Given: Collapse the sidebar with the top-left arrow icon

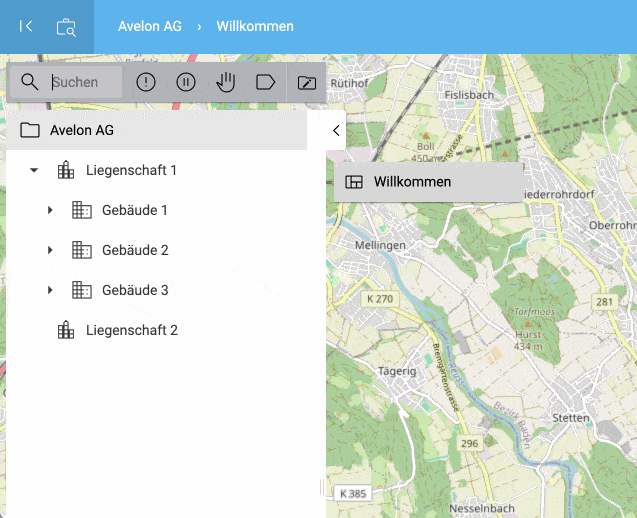Looking at the screenshot, I should [27, 27].
